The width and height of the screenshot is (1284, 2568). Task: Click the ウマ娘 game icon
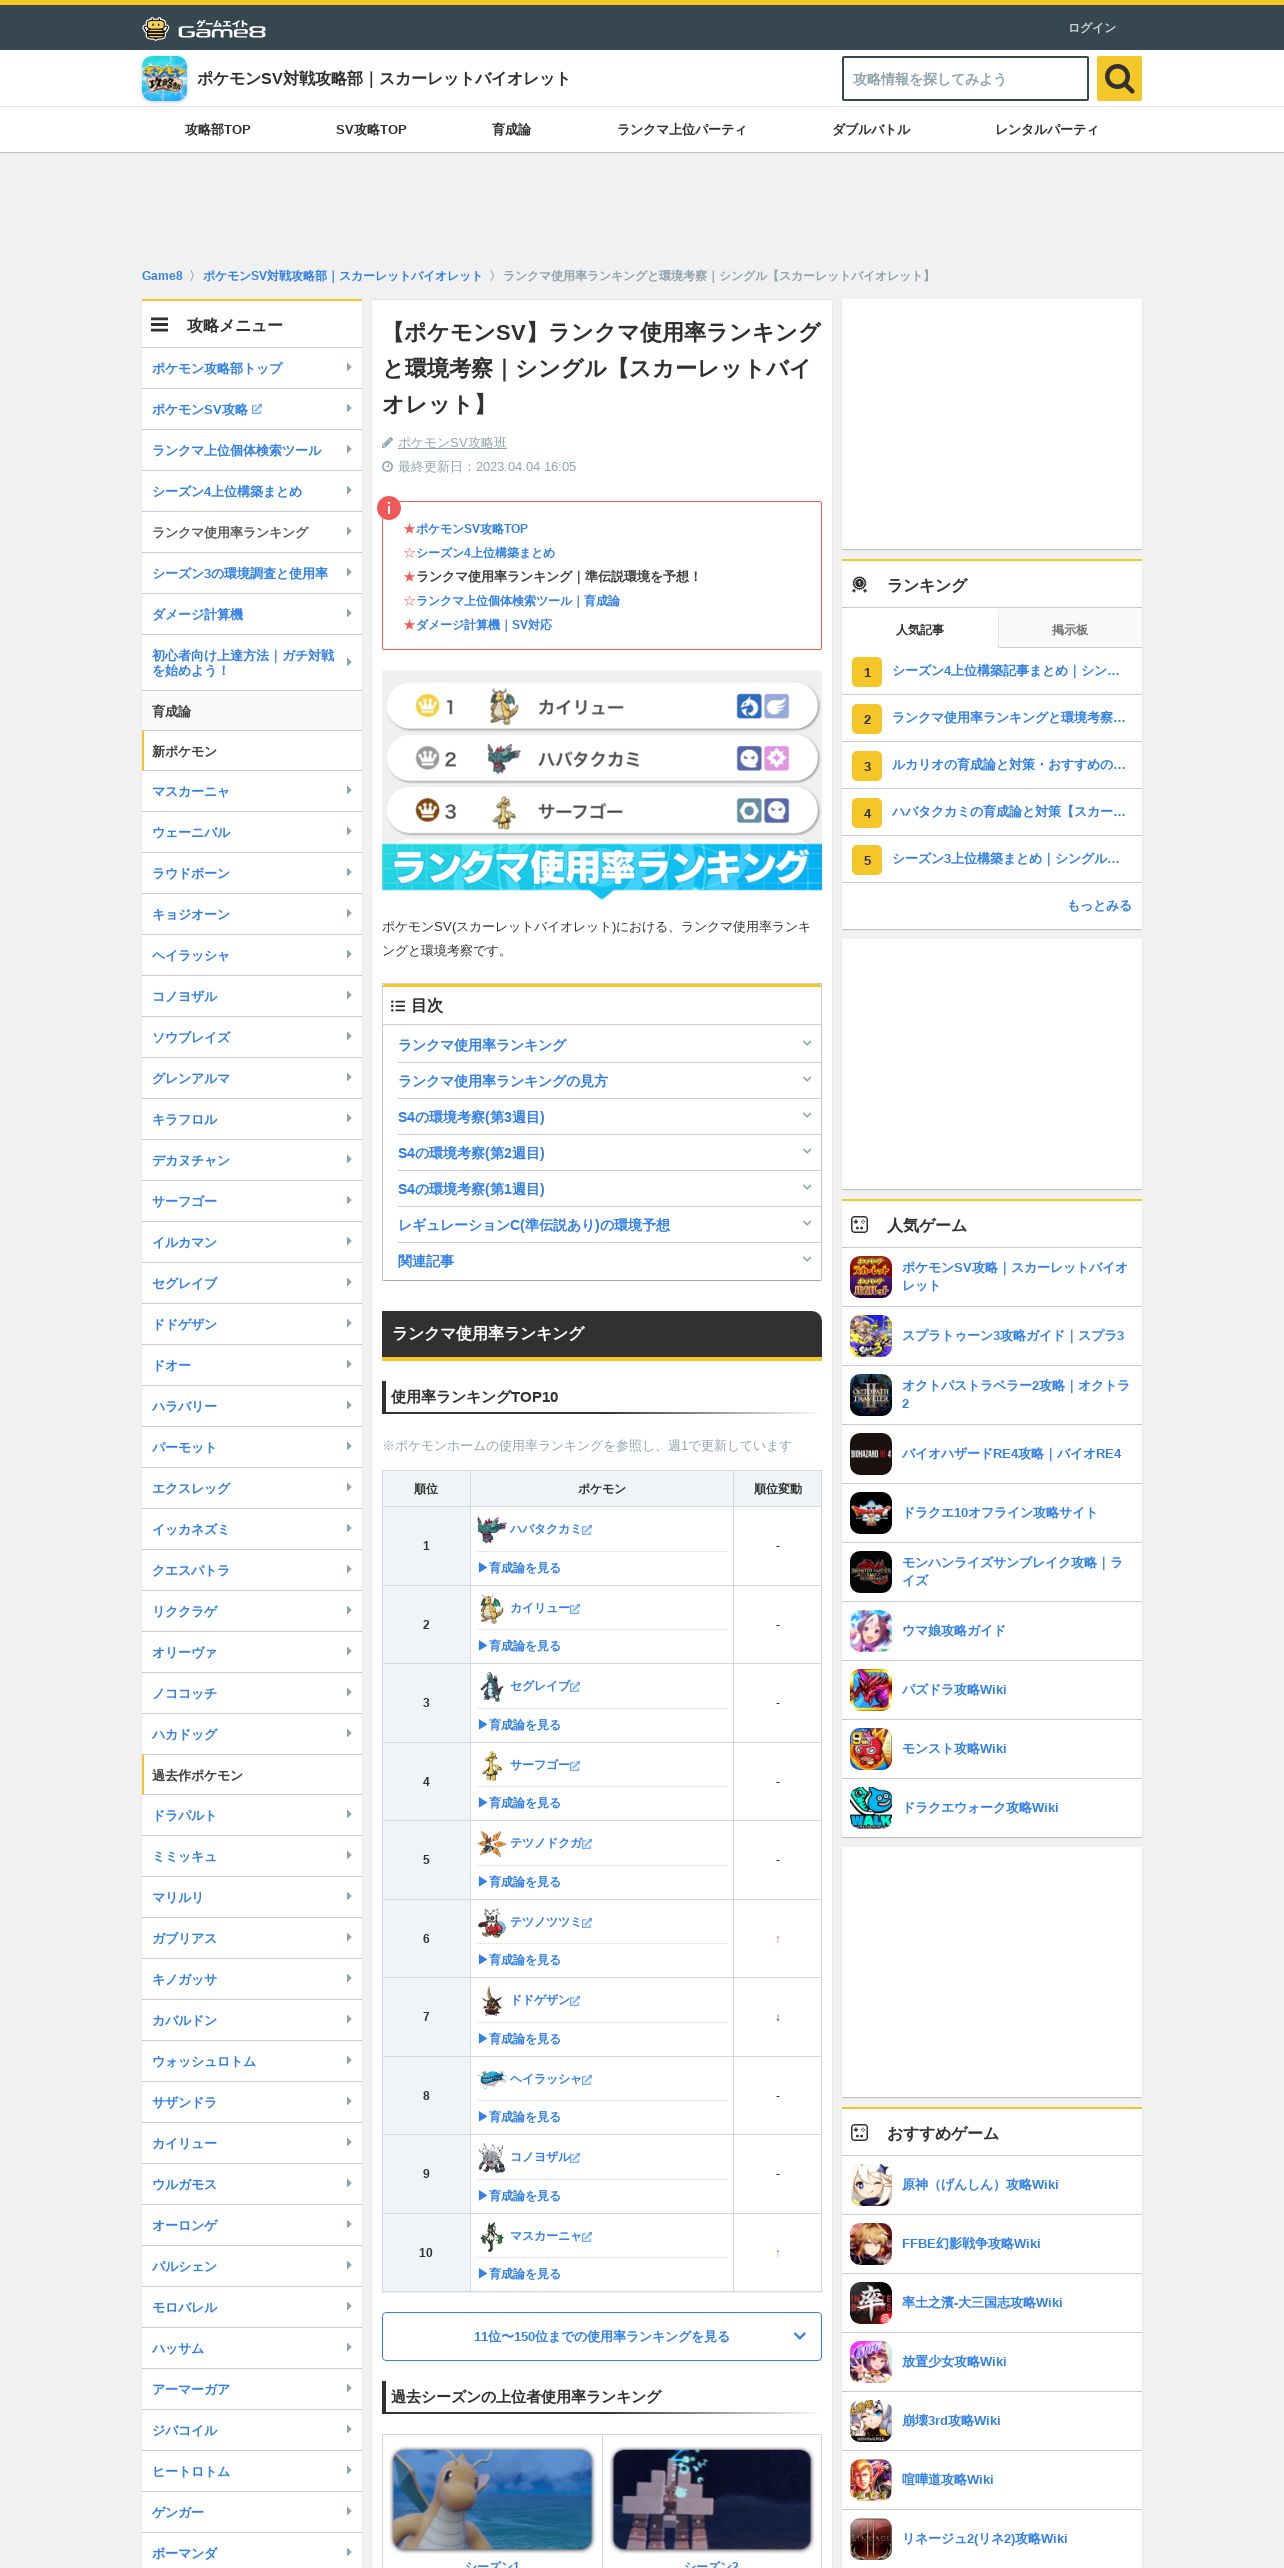point(871,1631)
